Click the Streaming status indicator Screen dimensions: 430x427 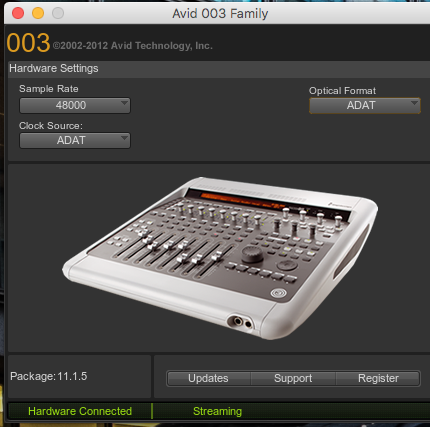(x=217, y=411)
